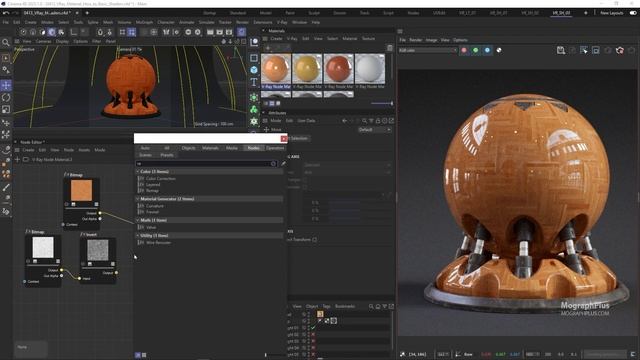Screen dimensions: 640x360
Task: Open the Default dropdown in the Attributes panel
Action: click(375, 130)
